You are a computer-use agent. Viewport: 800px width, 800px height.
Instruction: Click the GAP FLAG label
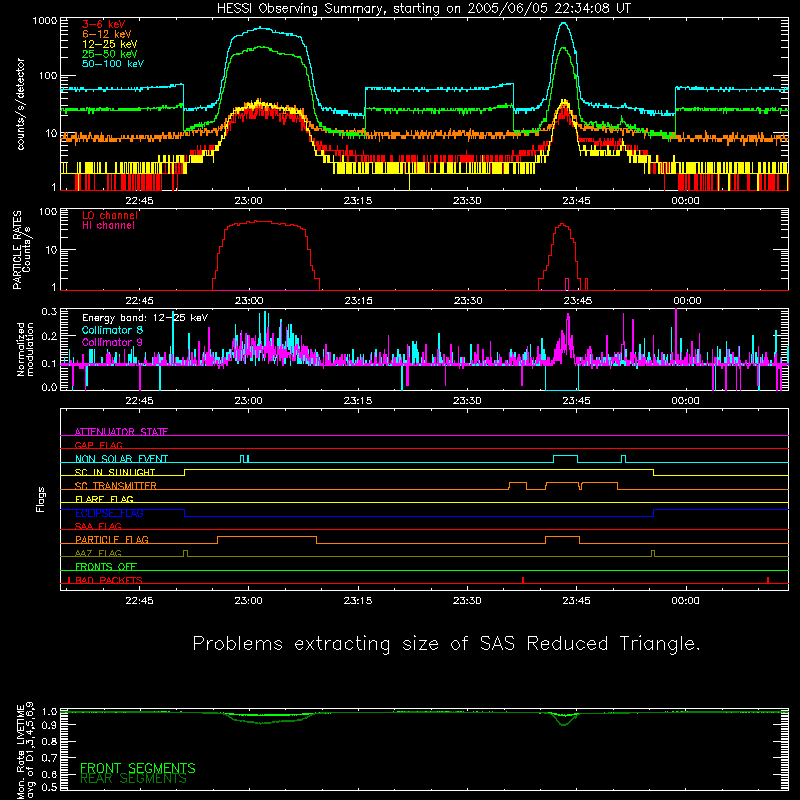98,445
